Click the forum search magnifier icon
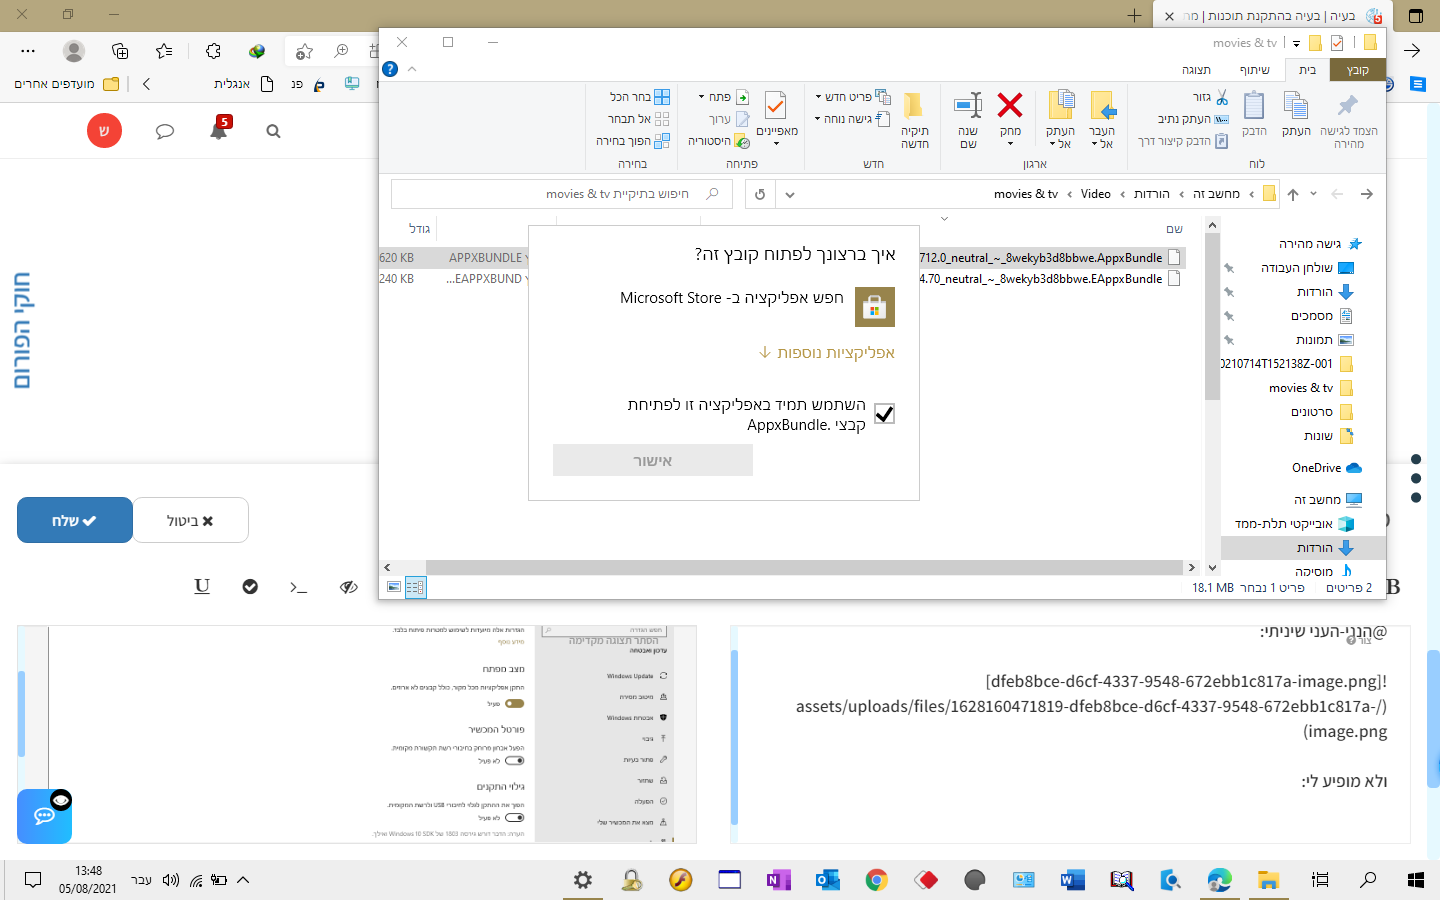The image size is (1440, 900). (x=273, y=131)
